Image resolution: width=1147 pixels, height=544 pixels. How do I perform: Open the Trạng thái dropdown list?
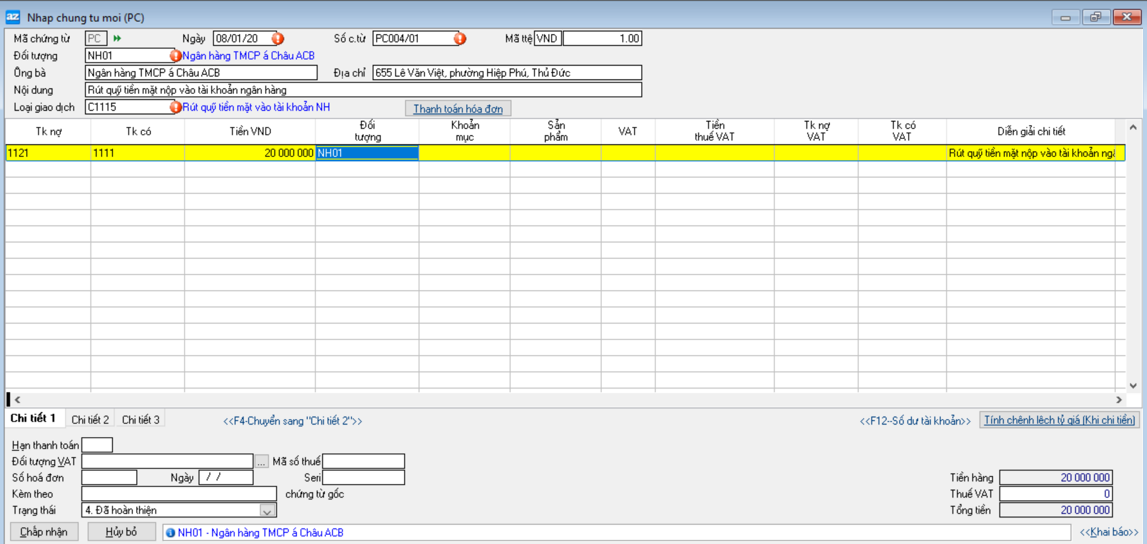[267, 511]
